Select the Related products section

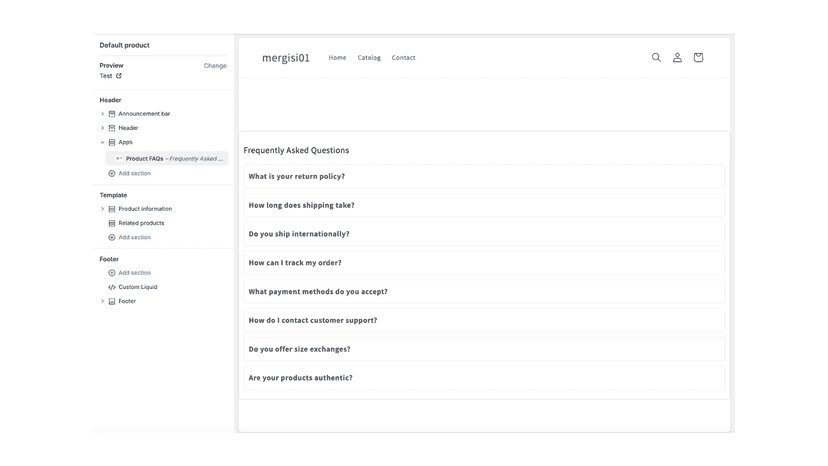[x=142, y=223]
